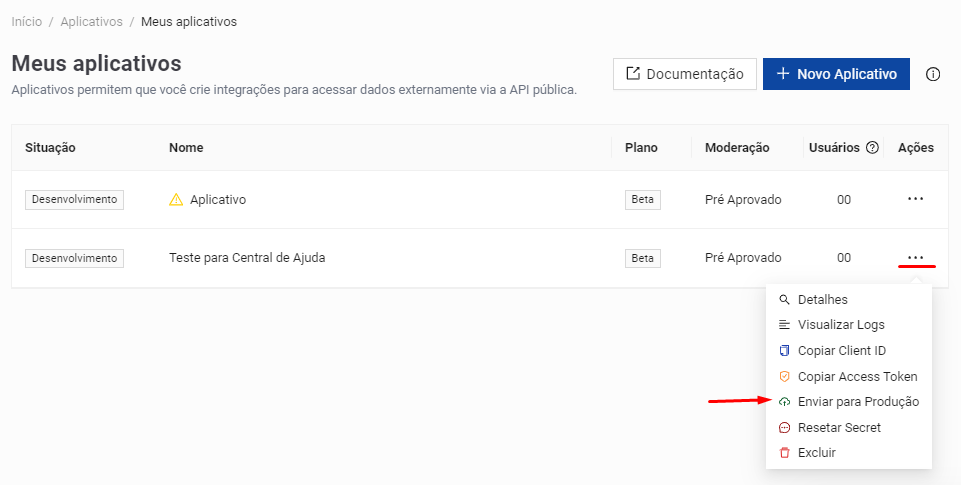Click the clipboard icon for Copiar Client ID
The width and height of the screenshot is (961, 485).
784,351
